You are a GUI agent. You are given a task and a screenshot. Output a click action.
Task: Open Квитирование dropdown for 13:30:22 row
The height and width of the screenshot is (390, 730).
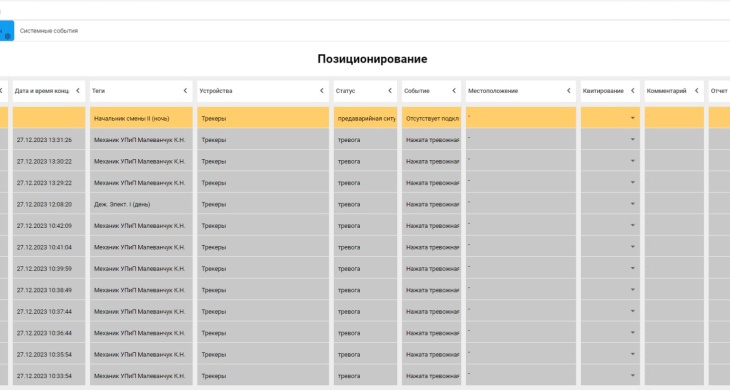point(632,161)
